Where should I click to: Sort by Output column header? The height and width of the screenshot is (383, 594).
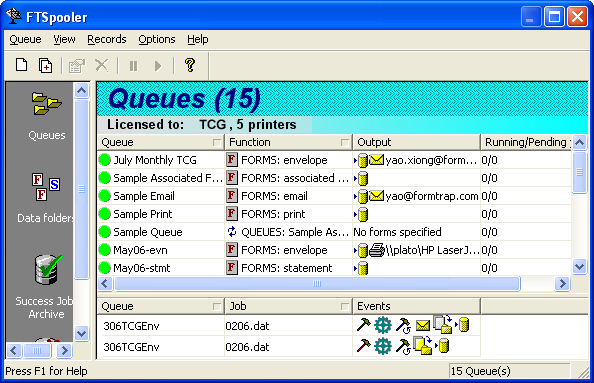417,142
